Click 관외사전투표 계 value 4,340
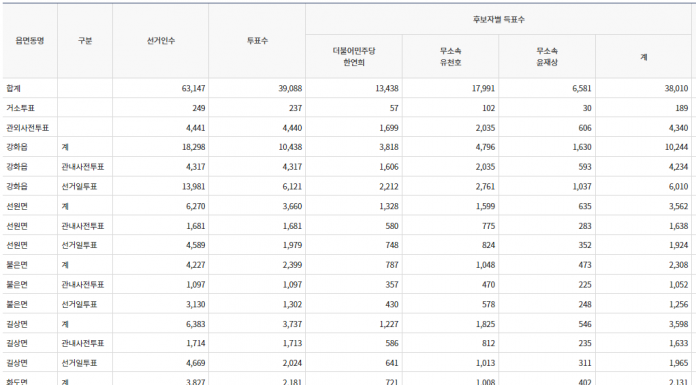Screen dimensions: 696x385 pos(679,128)
